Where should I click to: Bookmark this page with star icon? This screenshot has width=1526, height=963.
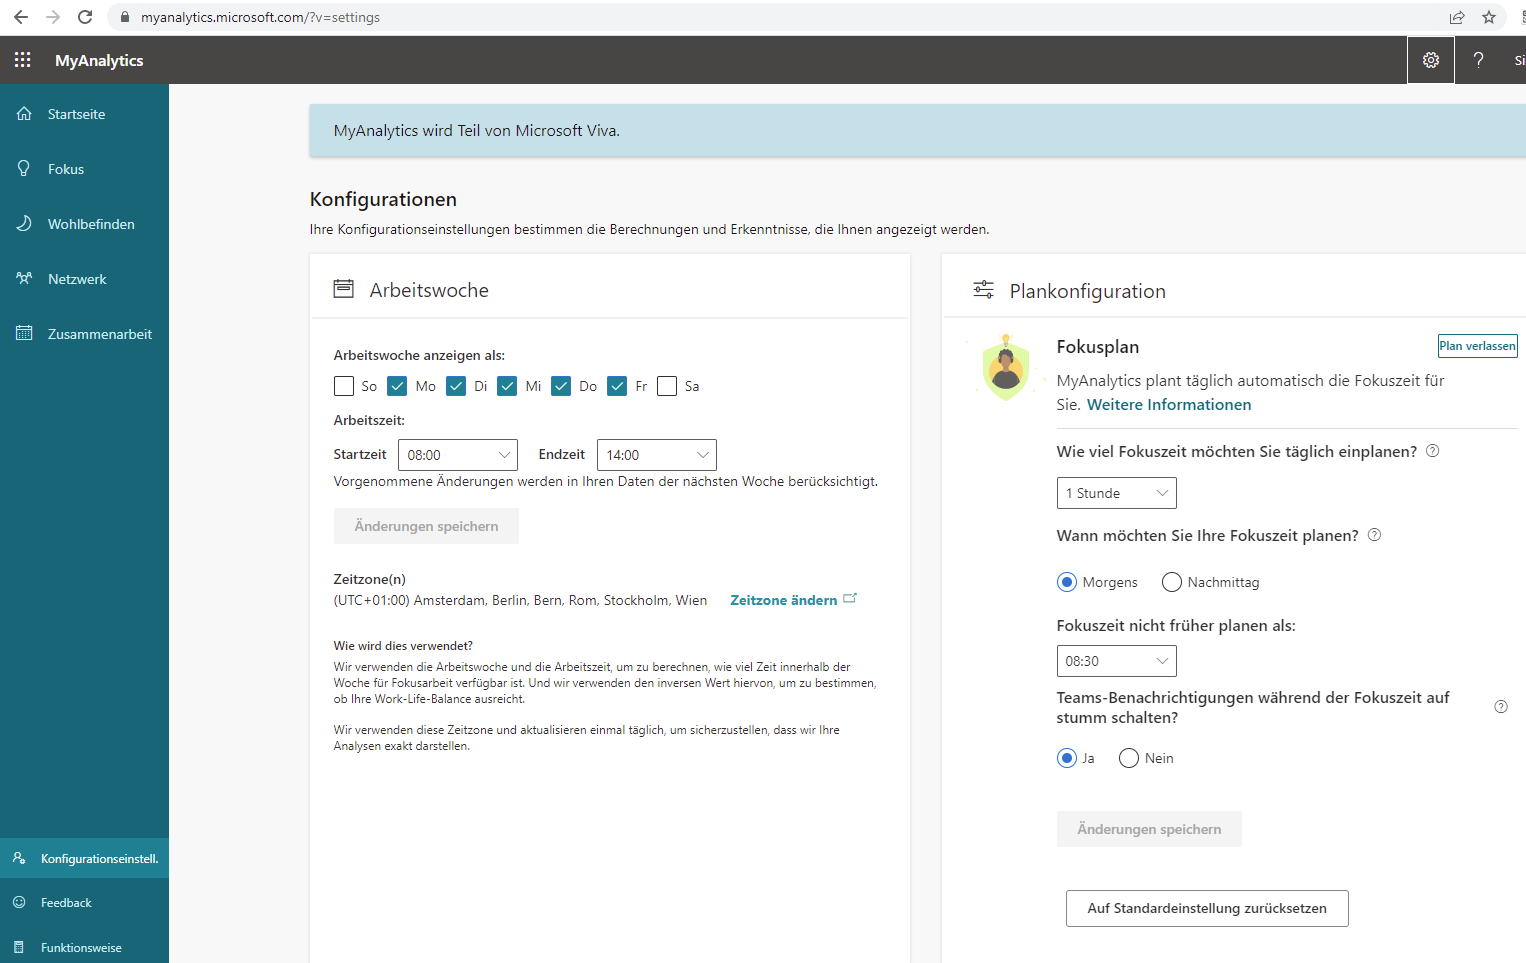[1489, 17]
